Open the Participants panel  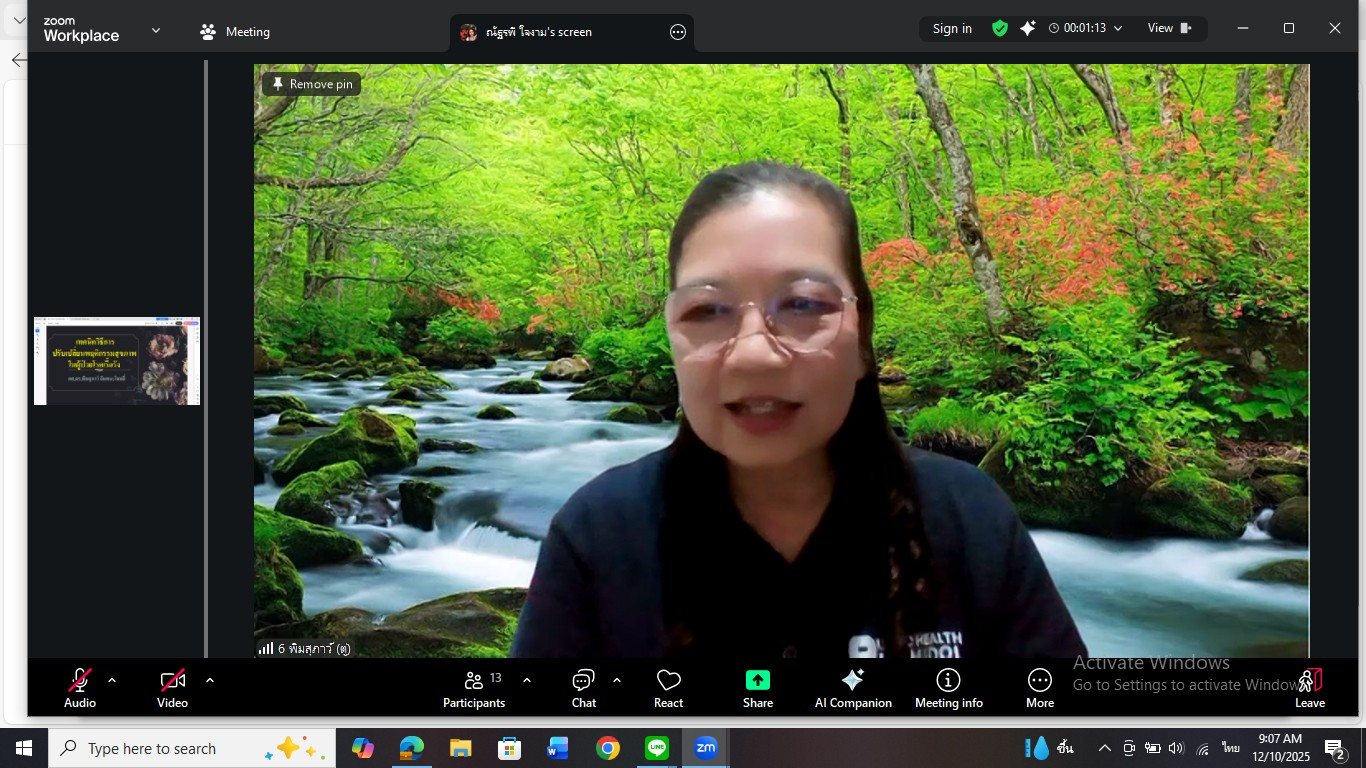pyautogui.click(x=474, y=688)
